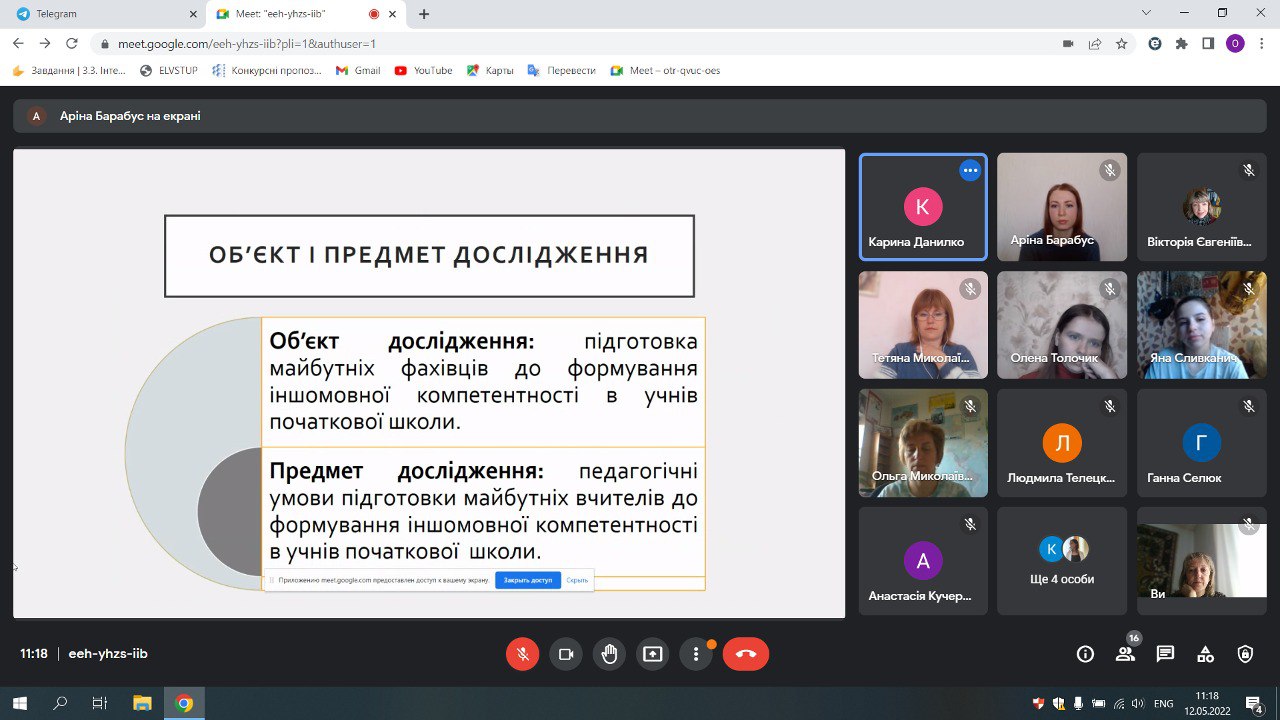Open the more options three-dot menu

[695, 654]
